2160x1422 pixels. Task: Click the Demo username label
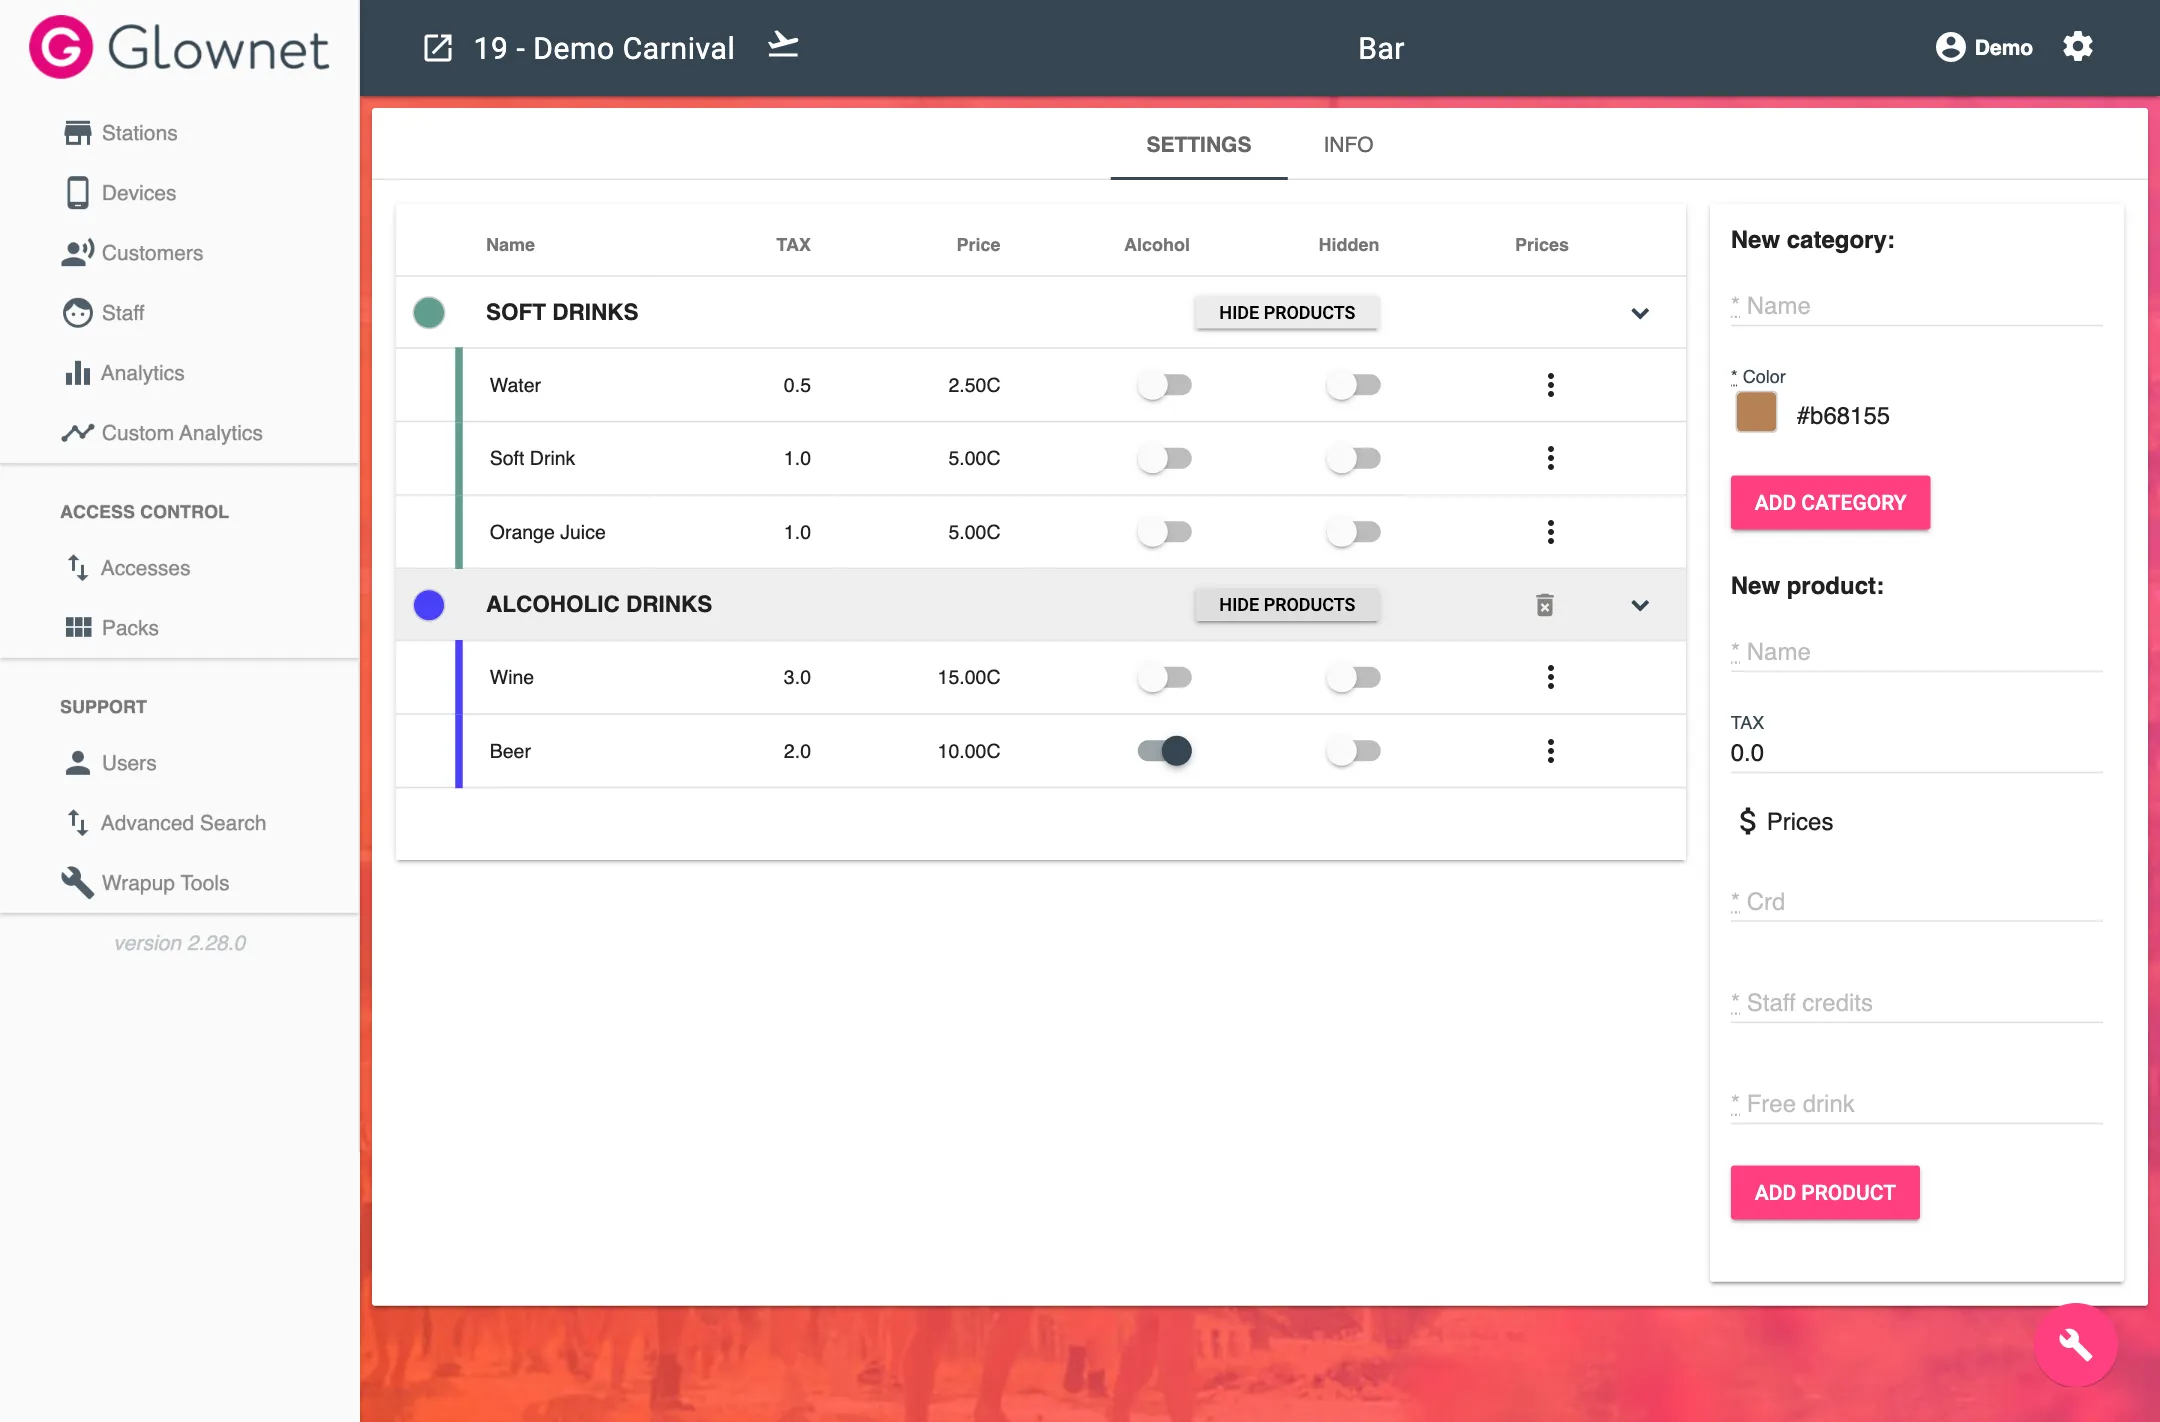pos(2003,48)
